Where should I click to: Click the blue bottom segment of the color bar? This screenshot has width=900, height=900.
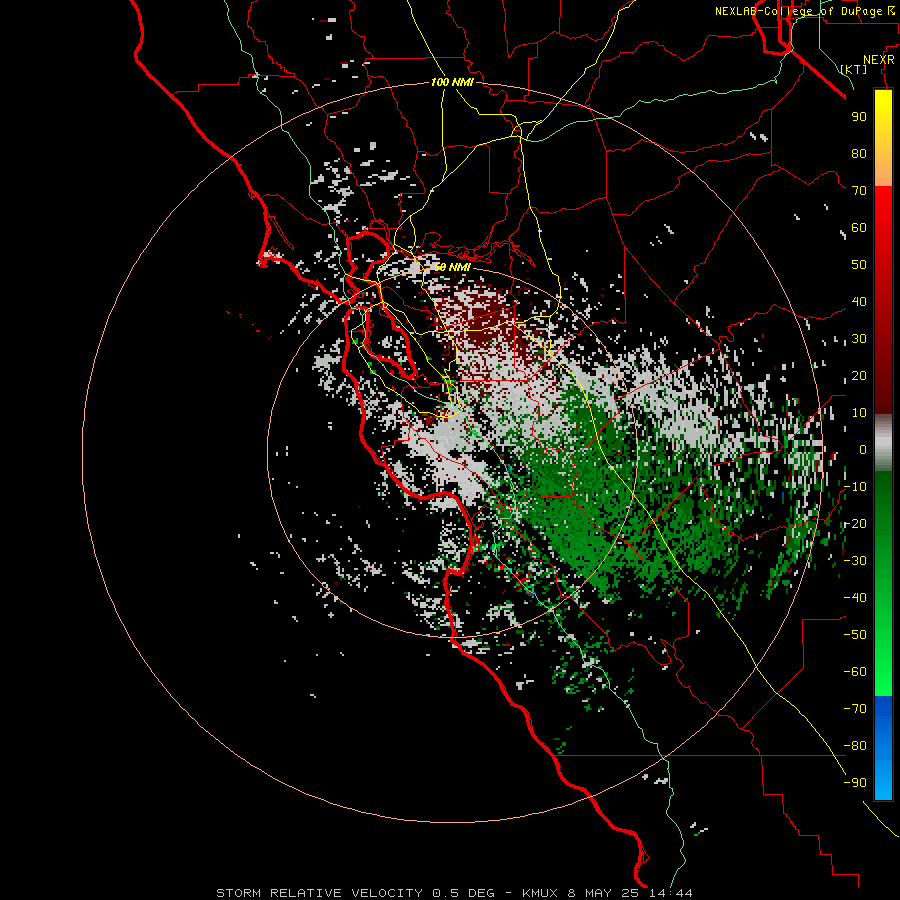coord(883,748)
